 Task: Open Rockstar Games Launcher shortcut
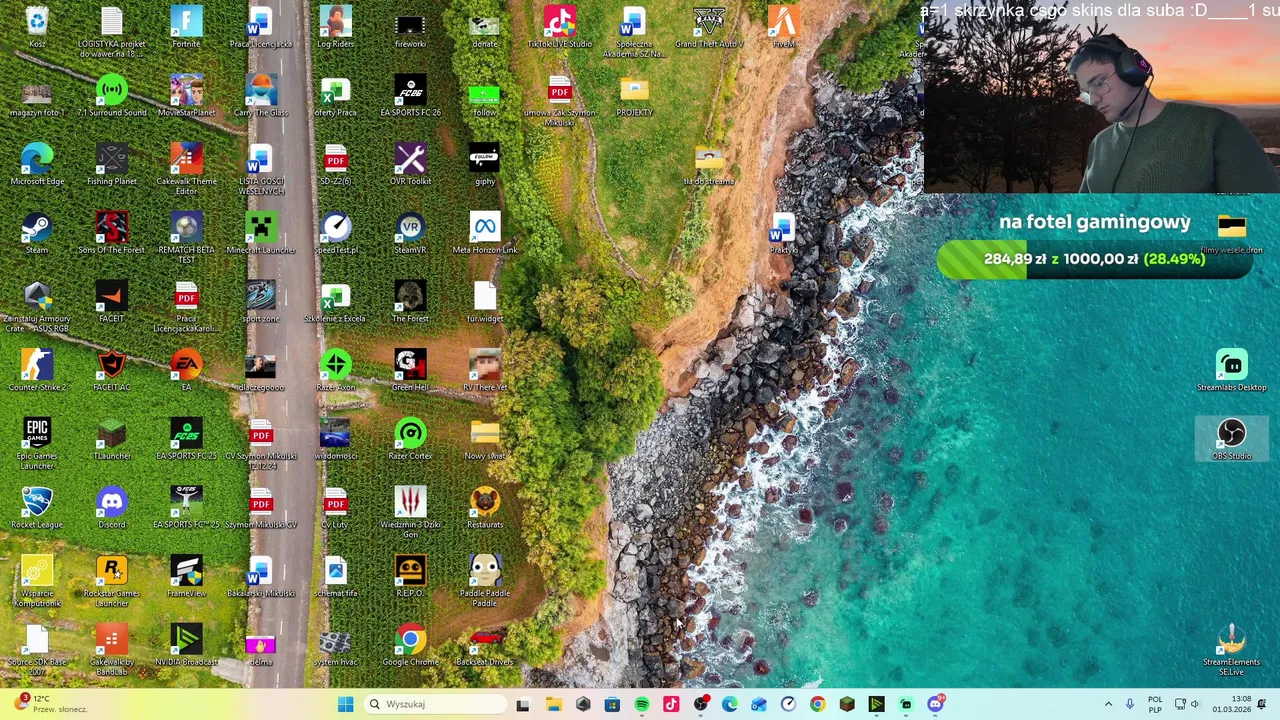111,582
